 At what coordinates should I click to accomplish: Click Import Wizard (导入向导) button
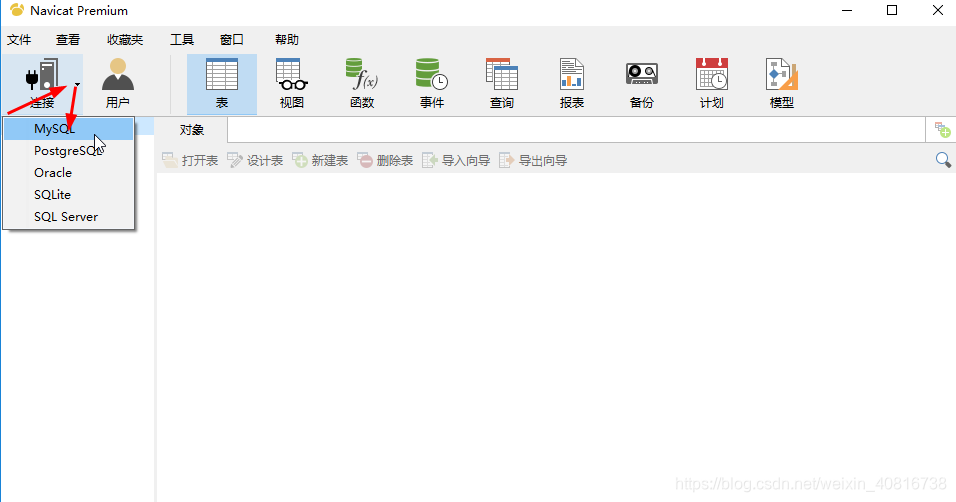pyautogui.click(x=456, y=160)
